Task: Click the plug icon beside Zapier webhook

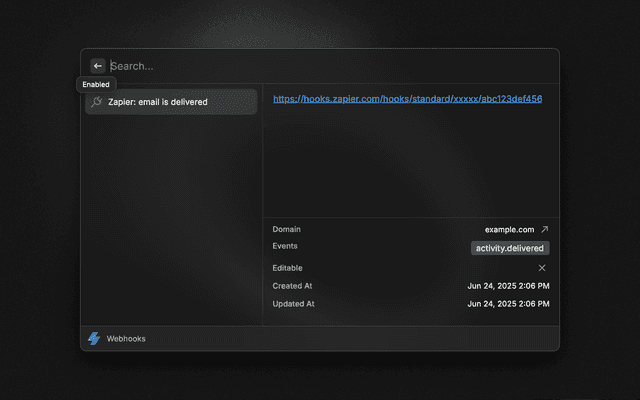Action: [96, 102]
